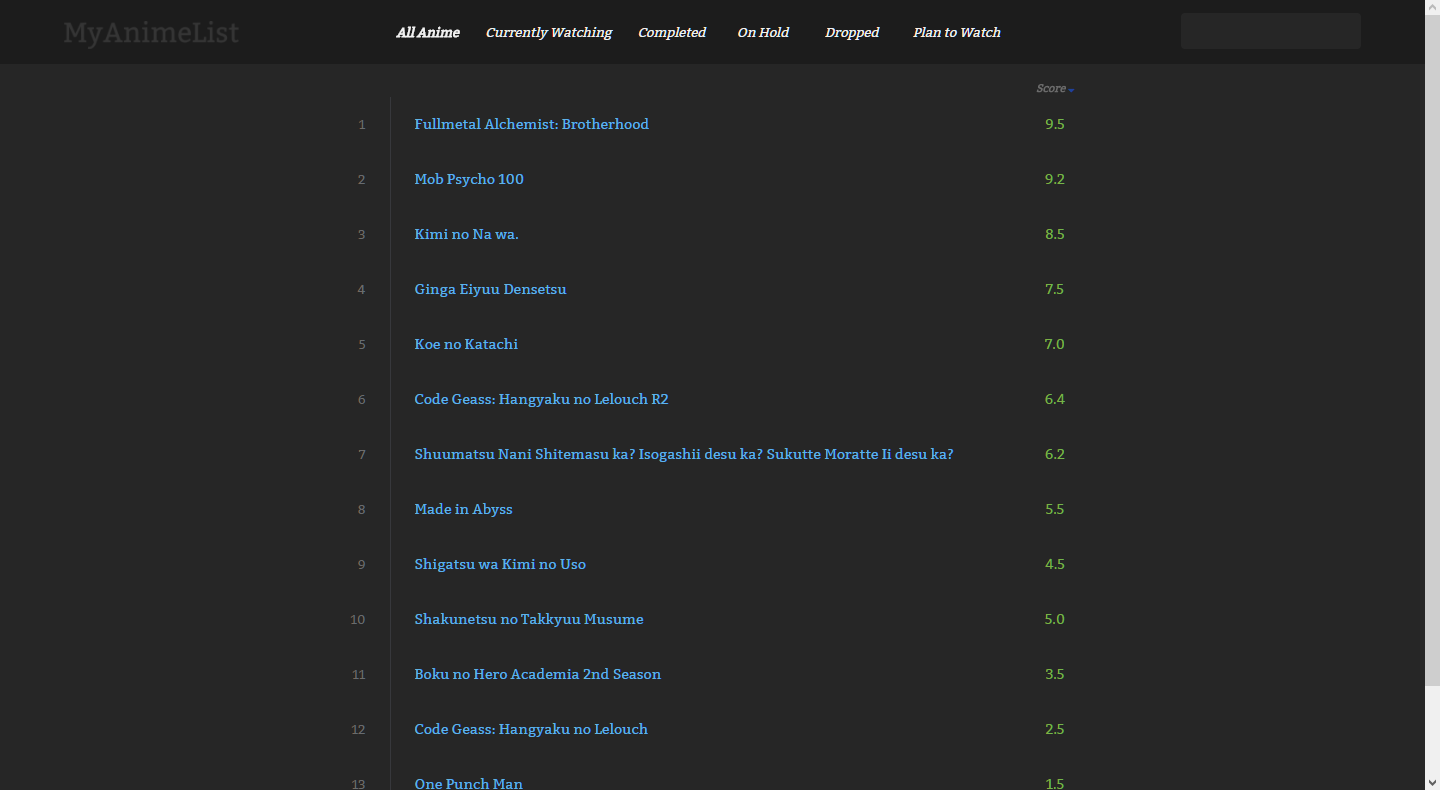
Task: Open Shigatsu wa Kimi no Uso
Action: [x=500, y=564]
